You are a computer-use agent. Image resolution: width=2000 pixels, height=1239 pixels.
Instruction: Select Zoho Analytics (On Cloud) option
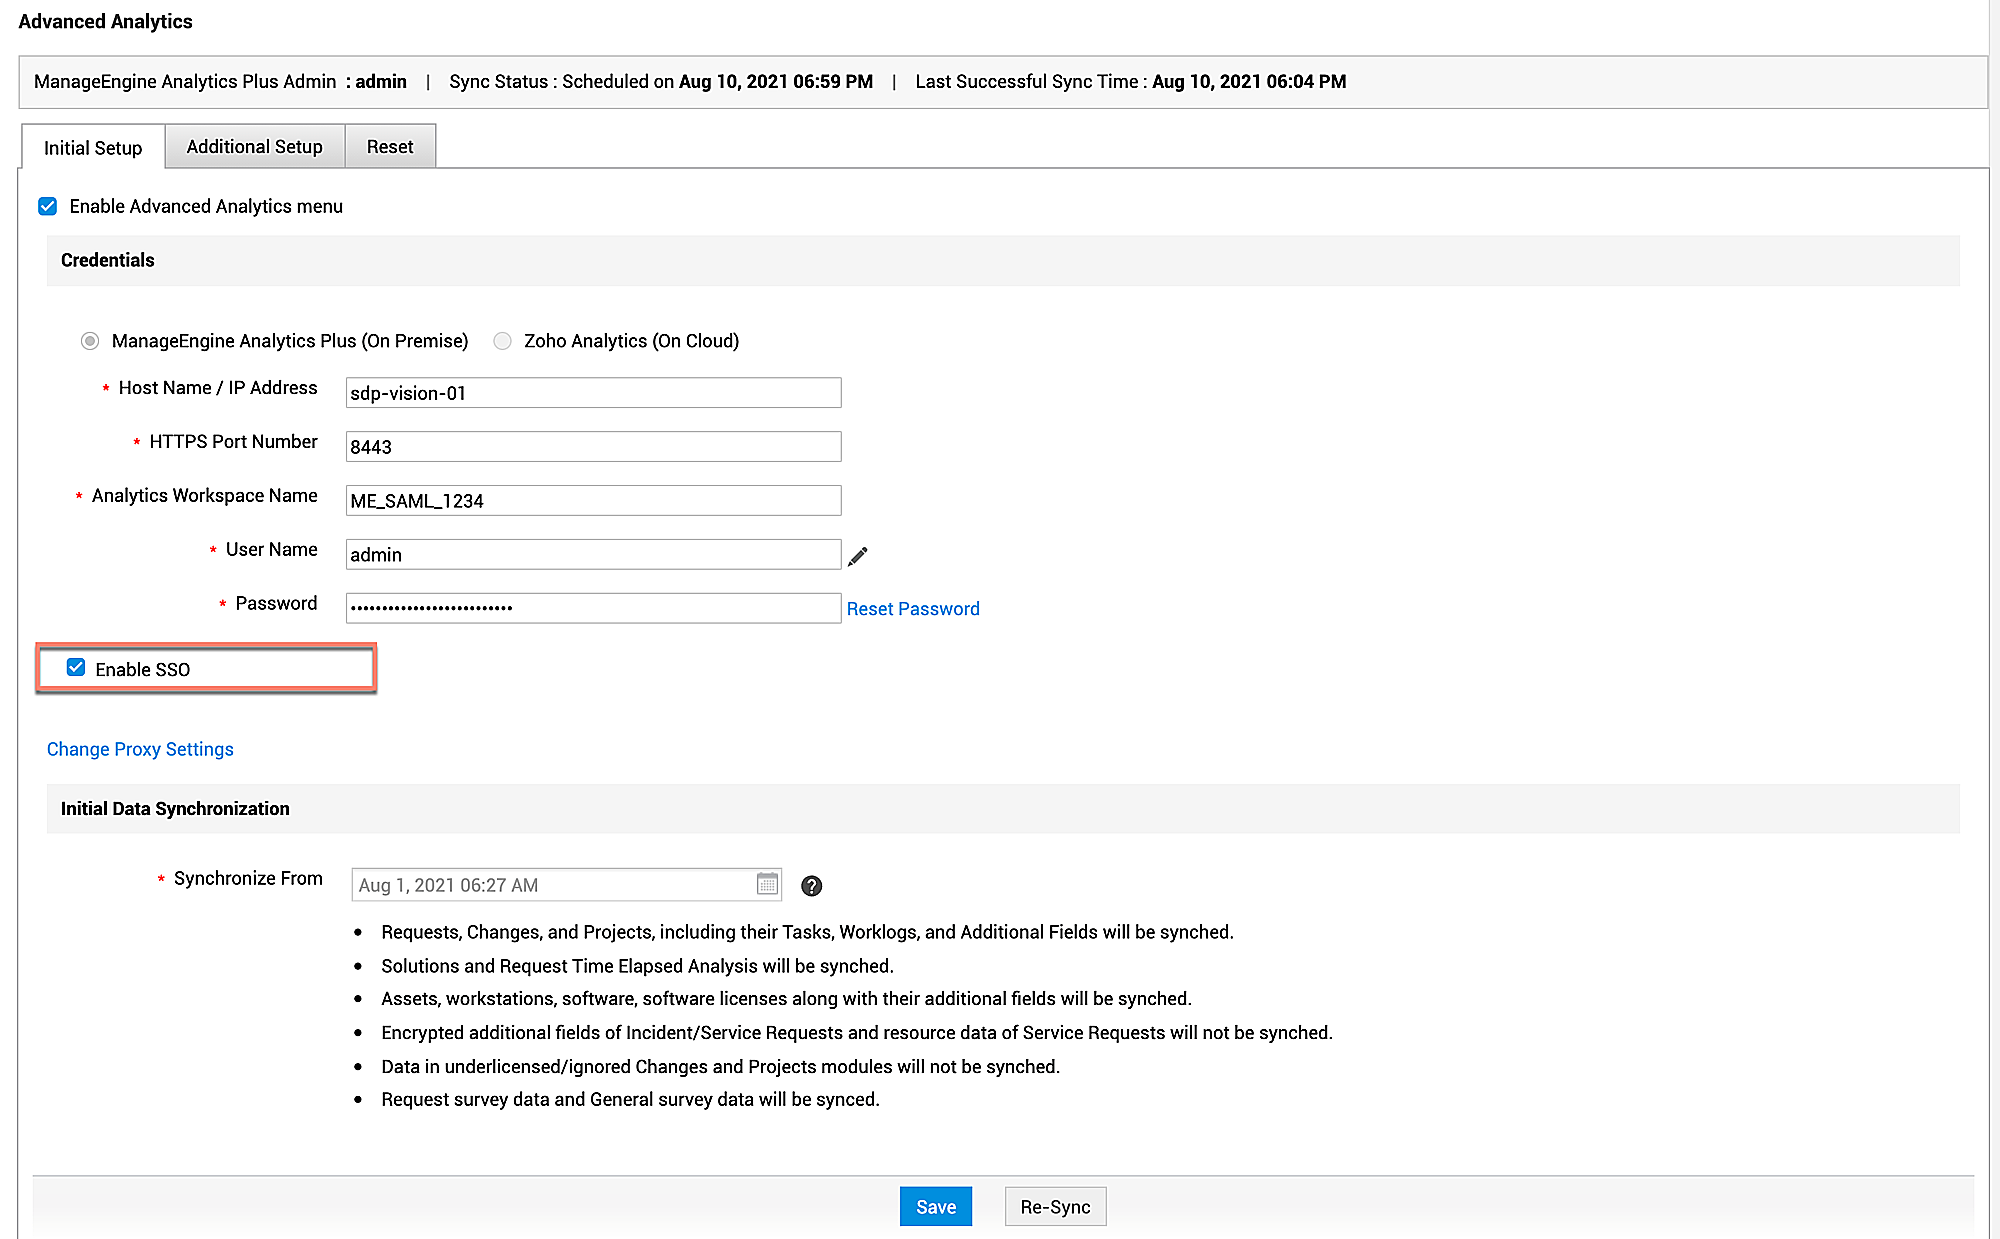click(x=503, y=341)
